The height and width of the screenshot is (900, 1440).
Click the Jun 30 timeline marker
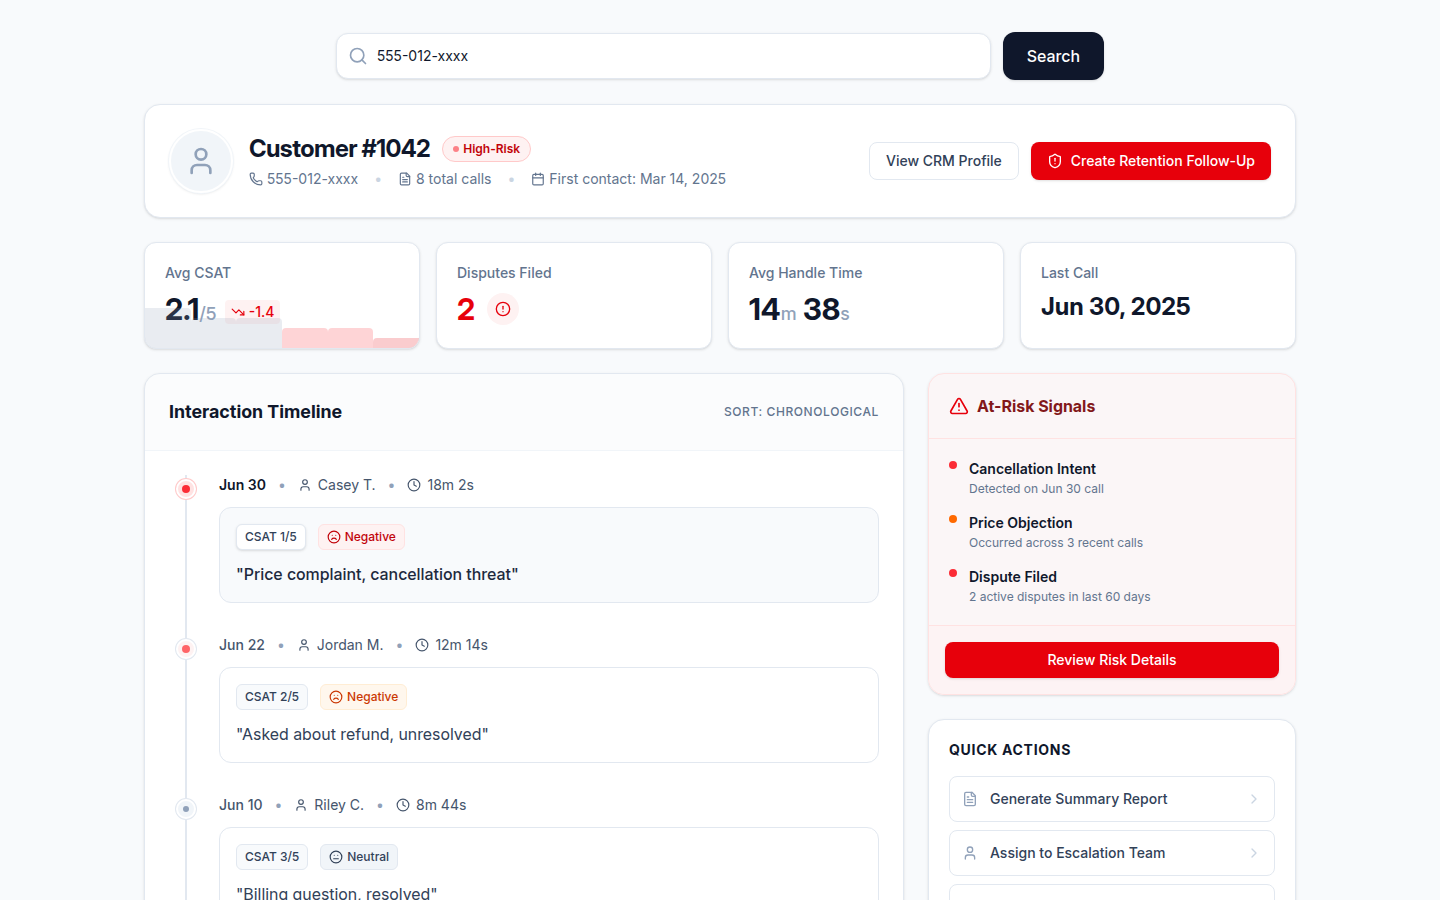(x=186, y=489)
